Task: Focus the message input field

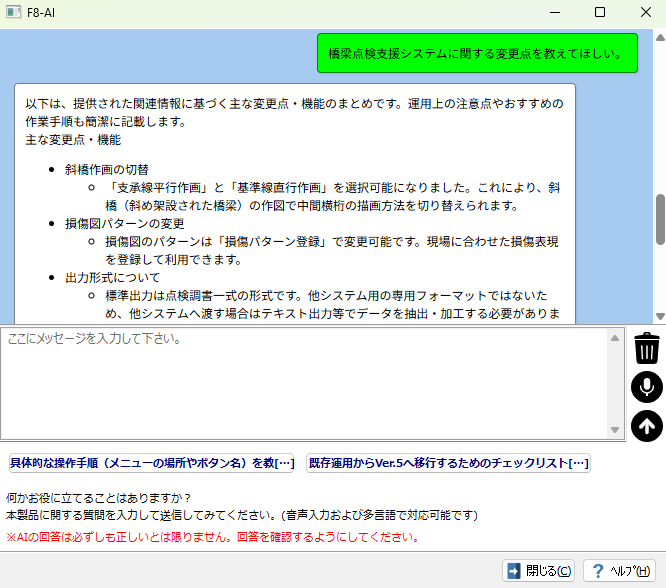Action: [x=304, y=383]
